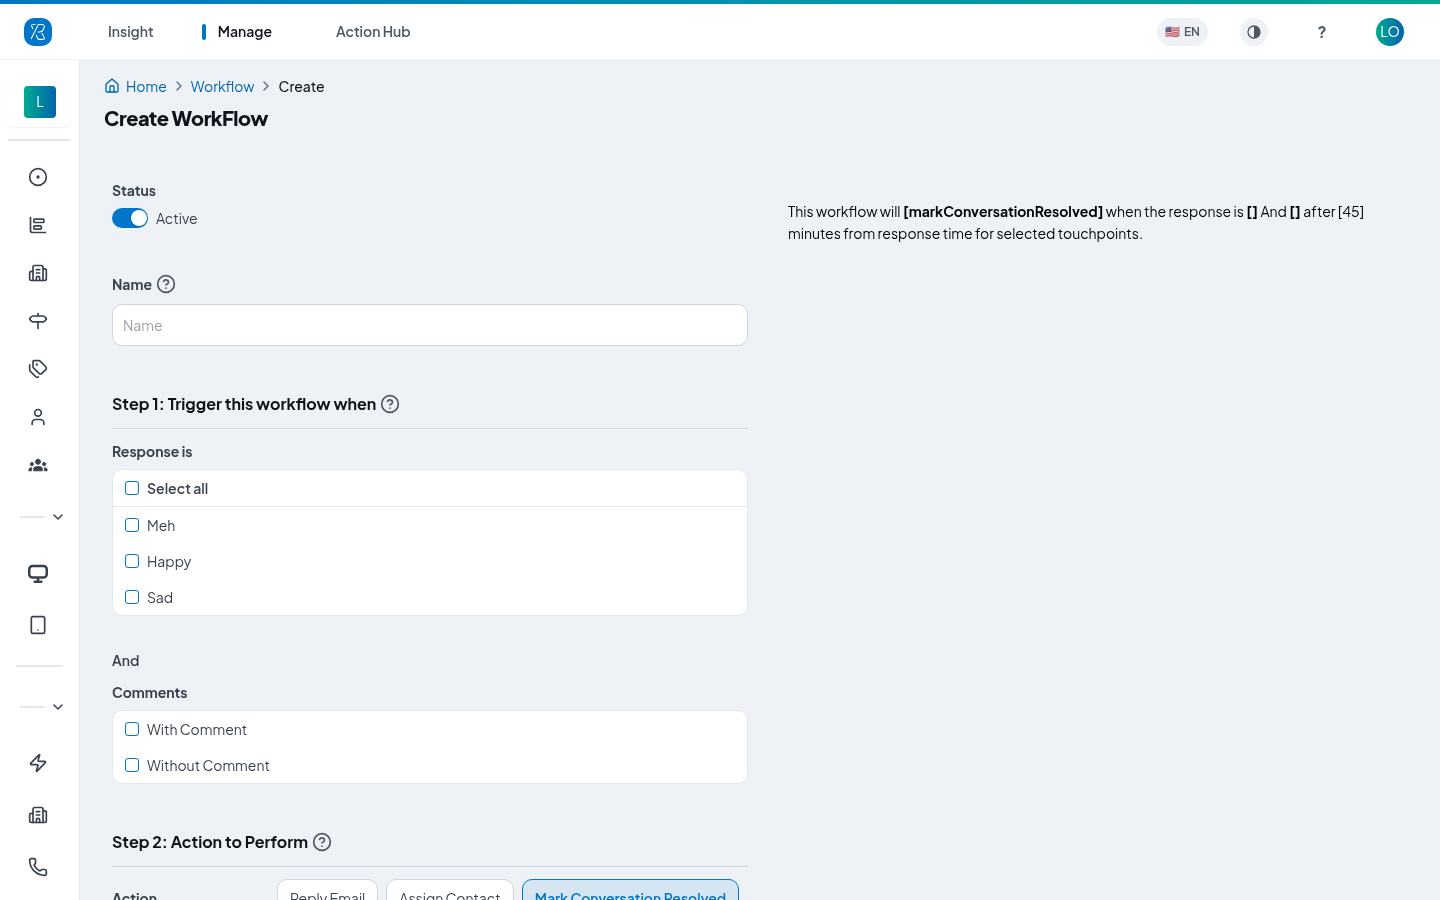Image resolution: width=1440 pixels, height=900 pixels.
Task: Open the EN language selector
Action: pyautogui.click(x=1182, y=32)
